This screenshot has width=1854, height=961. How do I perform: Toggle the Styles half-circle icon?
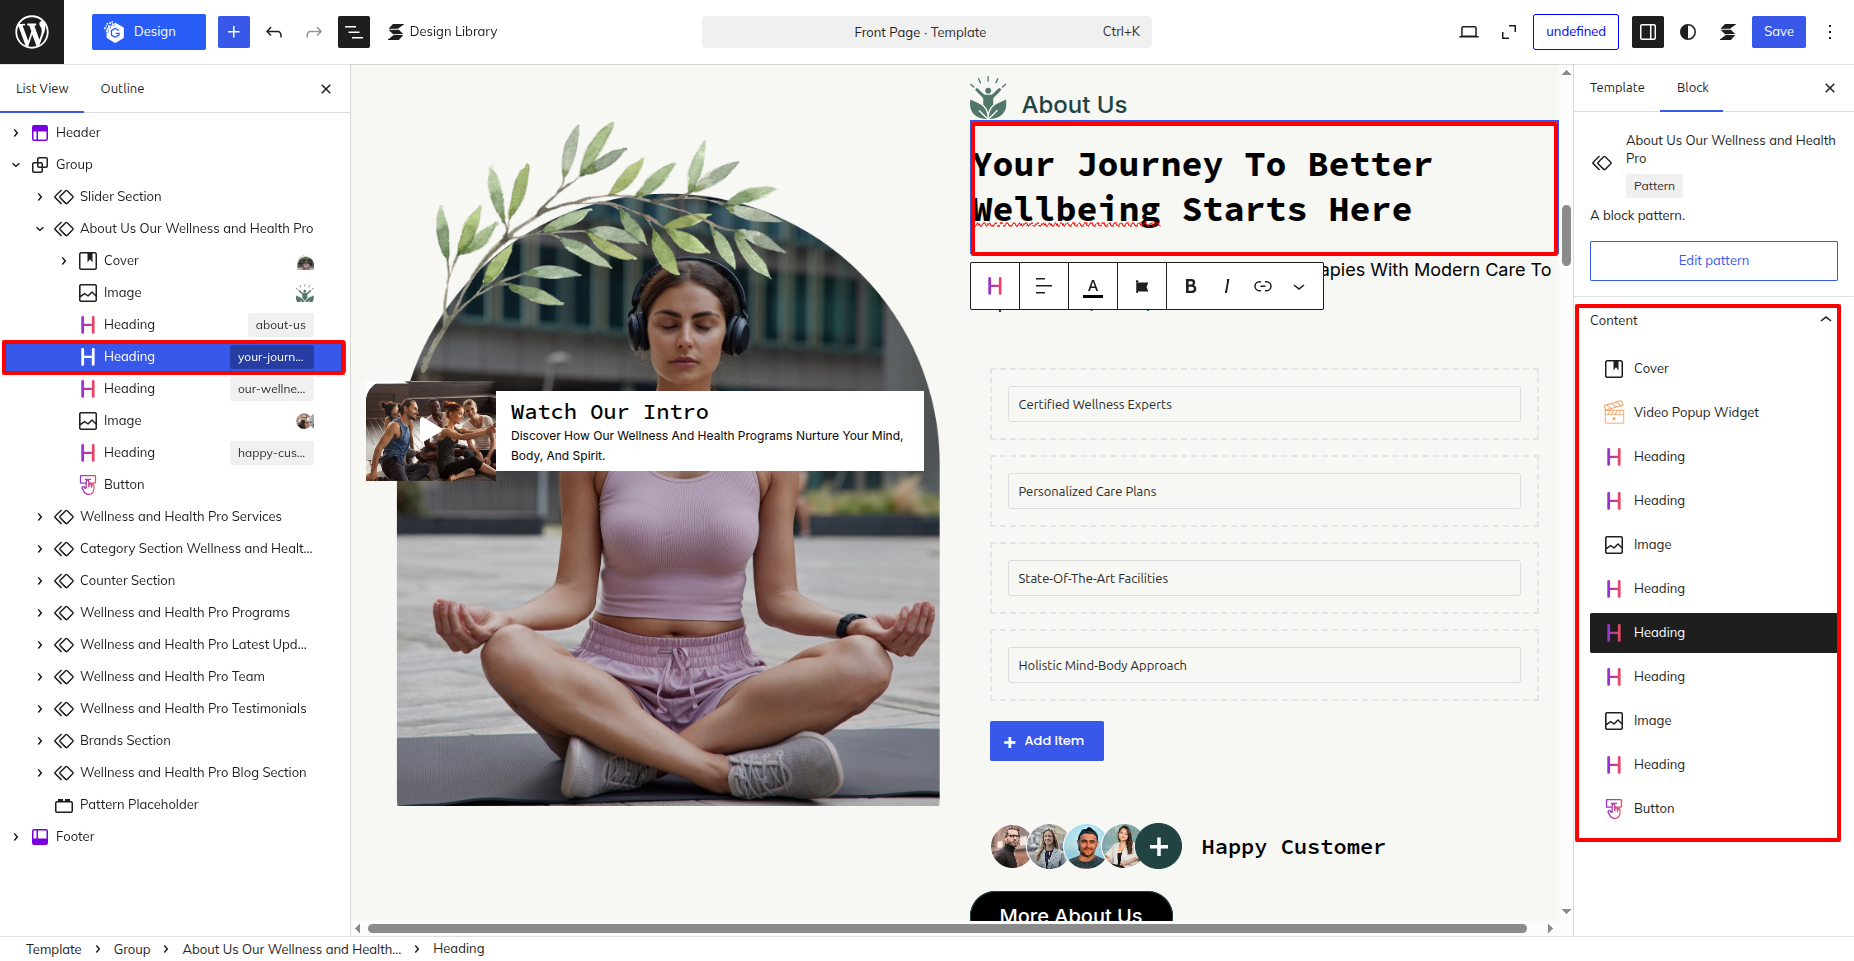(1688, 32)
